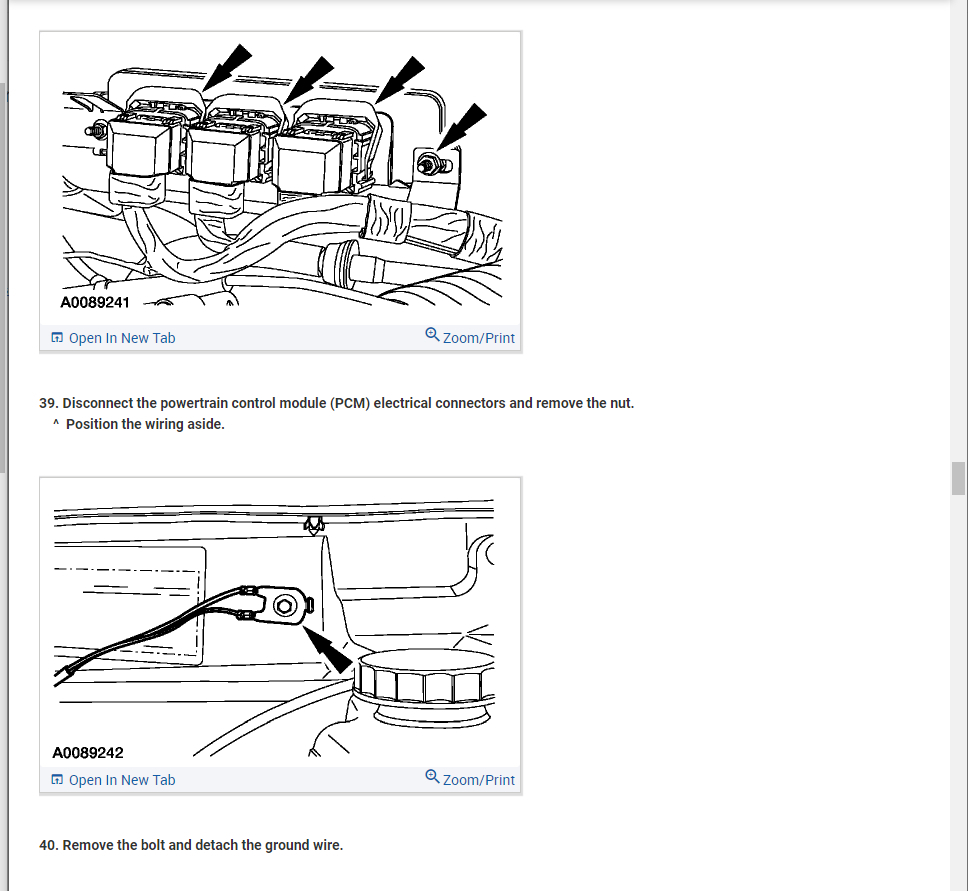Click Zoom/Print for diagram A0089241

[470, 337]
